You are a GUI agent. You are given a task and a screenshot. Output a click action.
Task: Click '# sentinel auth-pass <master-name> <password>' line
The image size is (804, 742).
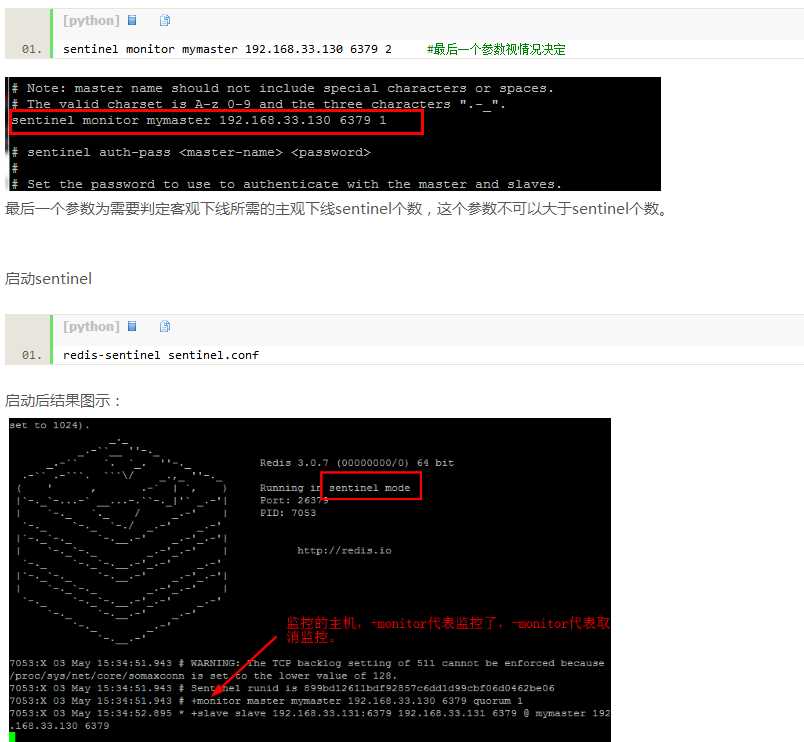pos(191,152)
